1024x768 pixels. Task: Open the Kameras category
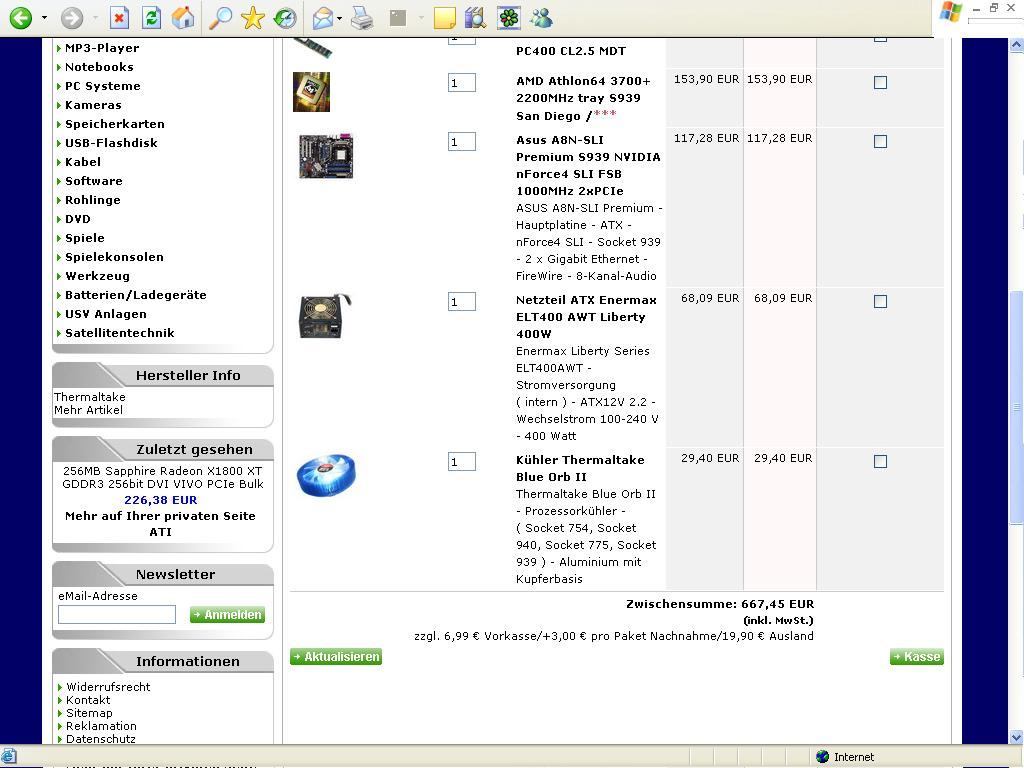pyautogui.click(x=93, y=104)
